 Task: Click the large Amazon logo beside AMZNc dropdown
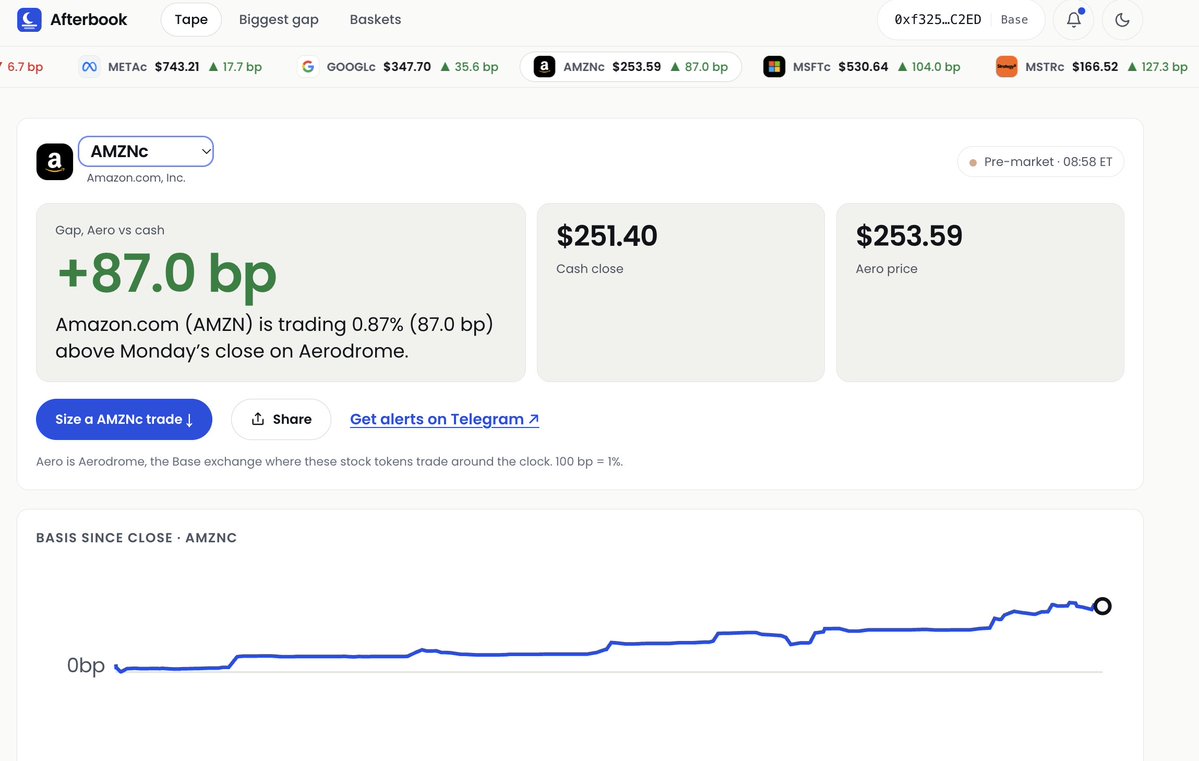click(54, 161)
